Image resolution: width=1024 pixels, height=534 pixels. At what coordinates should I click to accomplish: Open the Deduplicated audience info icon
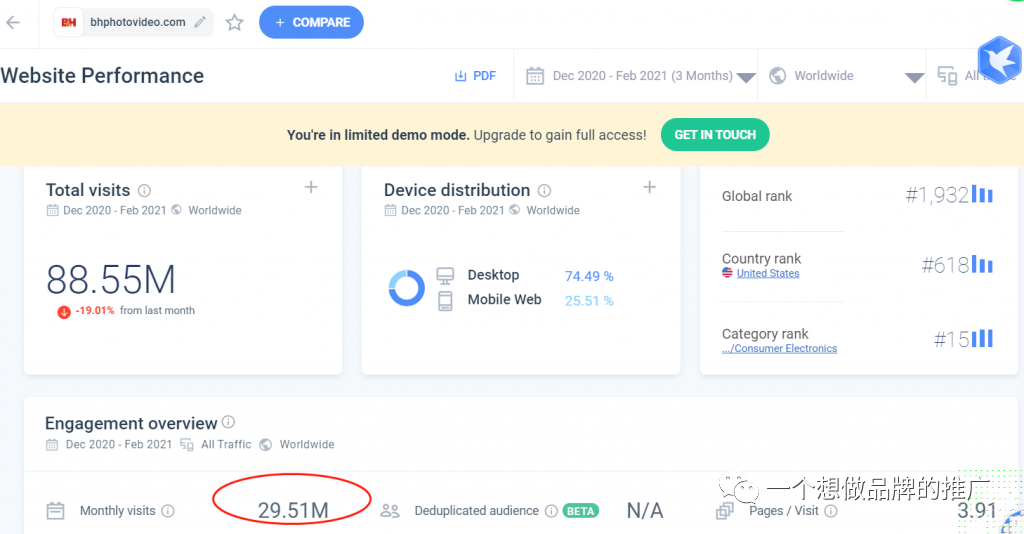coord(551,510)
